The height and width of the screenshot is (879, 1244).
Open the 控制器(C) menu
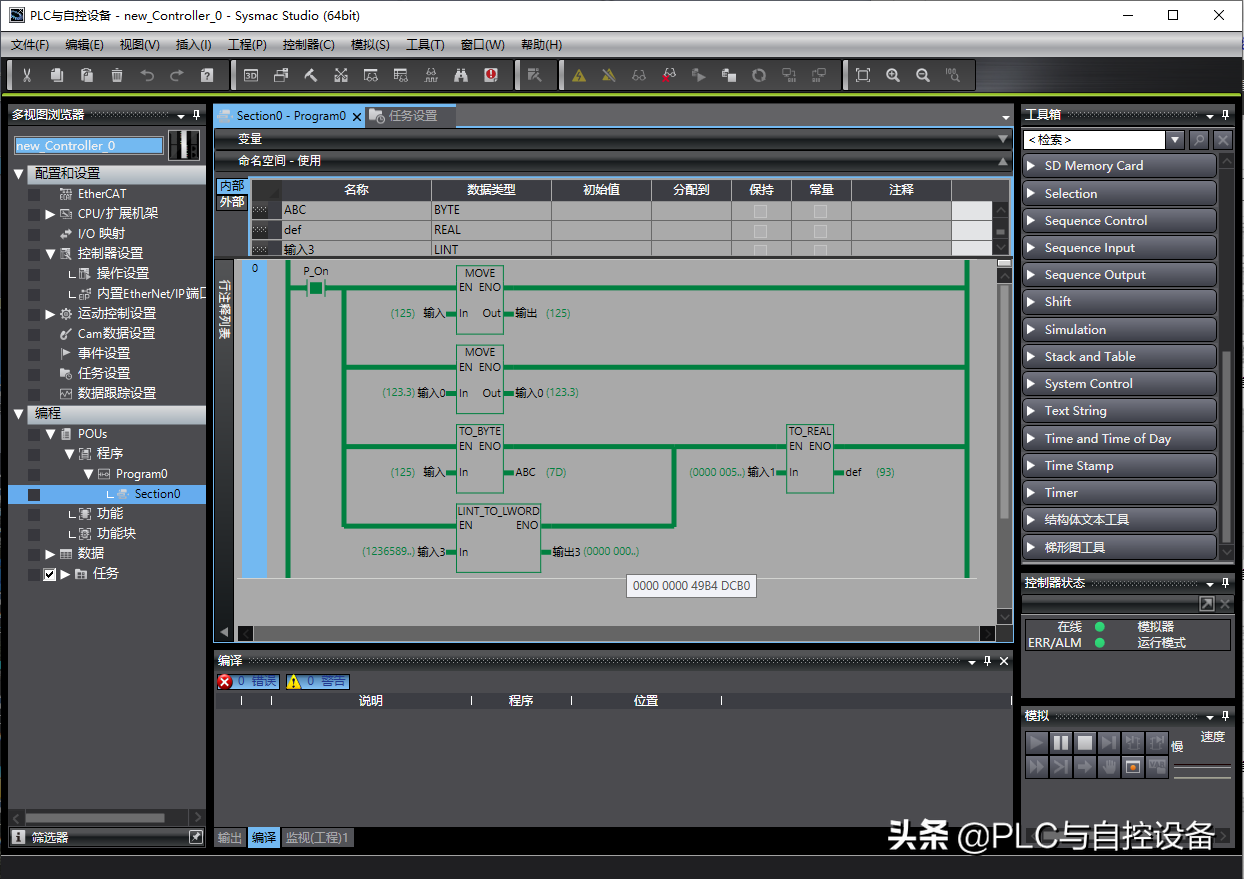coord(308,45)
